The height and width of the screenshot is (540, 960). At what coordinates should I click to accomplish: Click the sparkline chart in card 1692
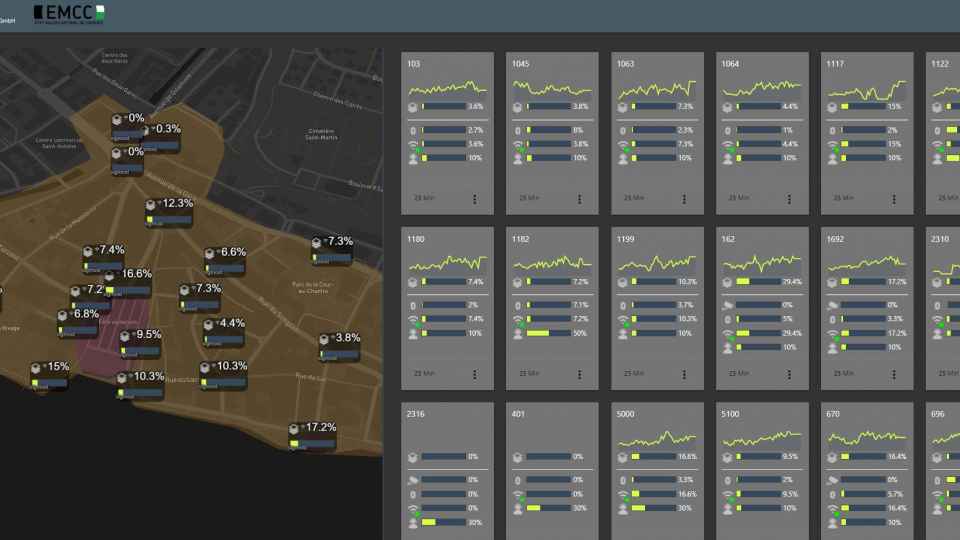click(865, 264)
